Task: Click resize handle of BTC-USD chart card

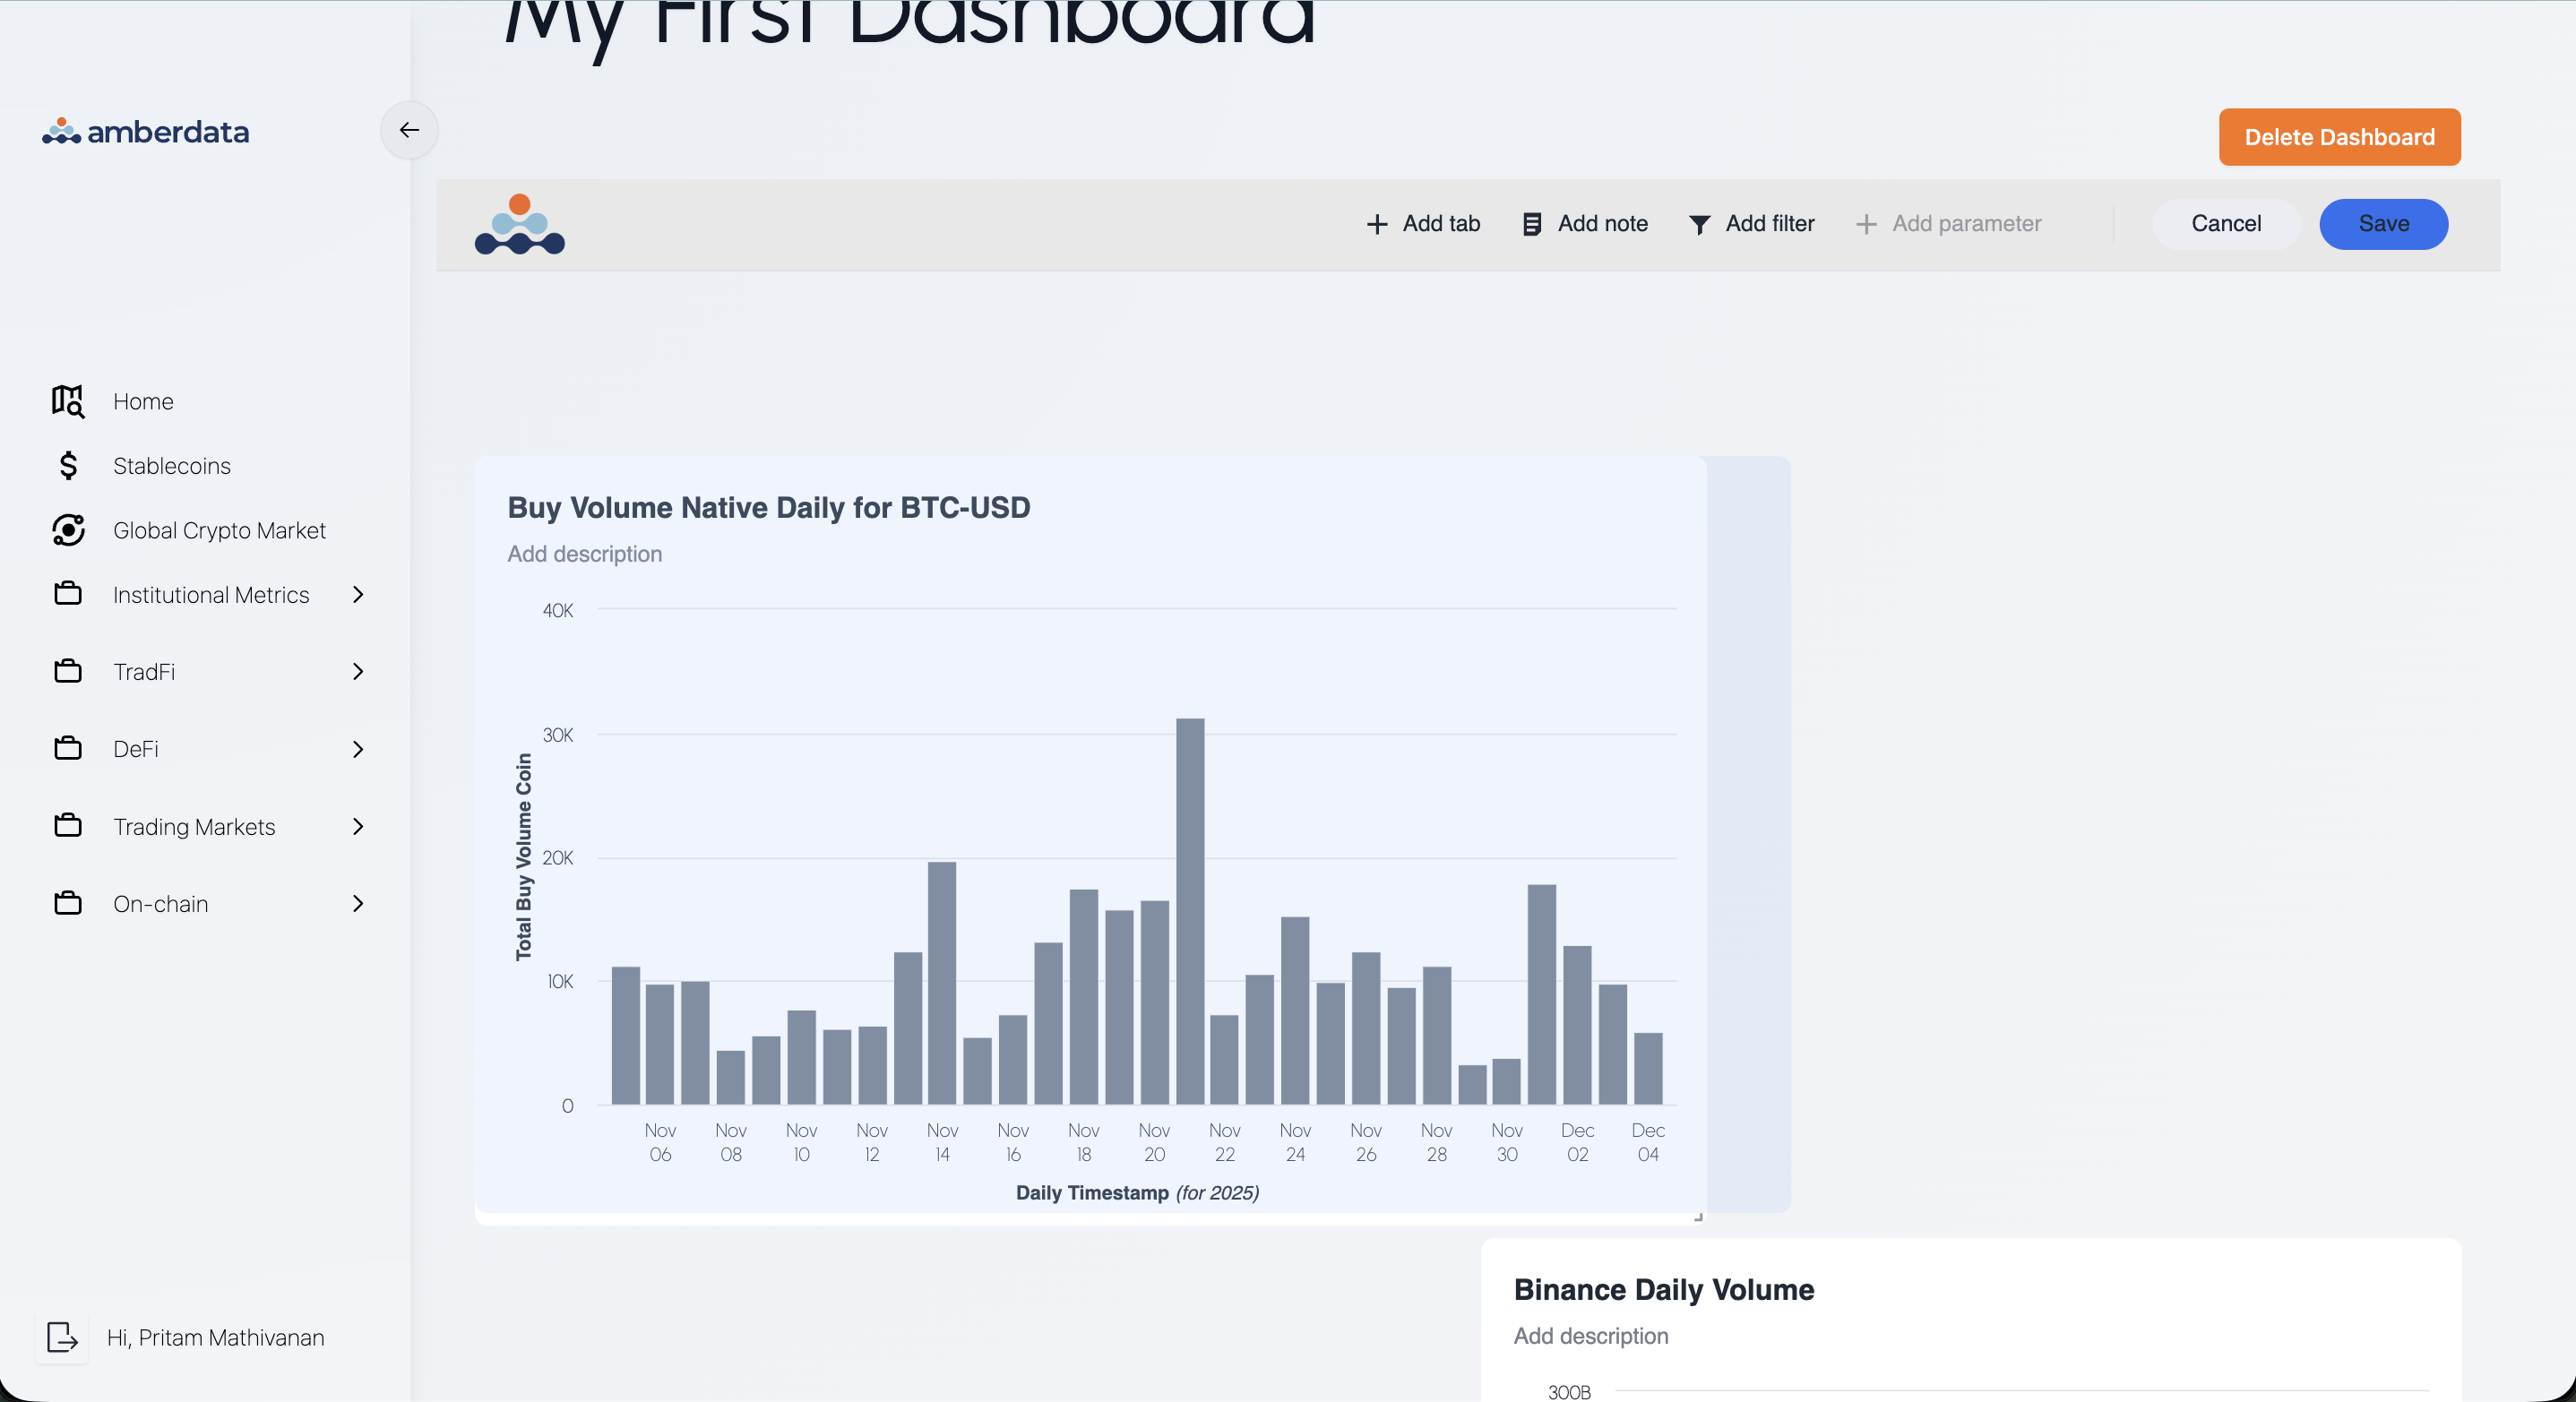Action: click(1698, 1217)
